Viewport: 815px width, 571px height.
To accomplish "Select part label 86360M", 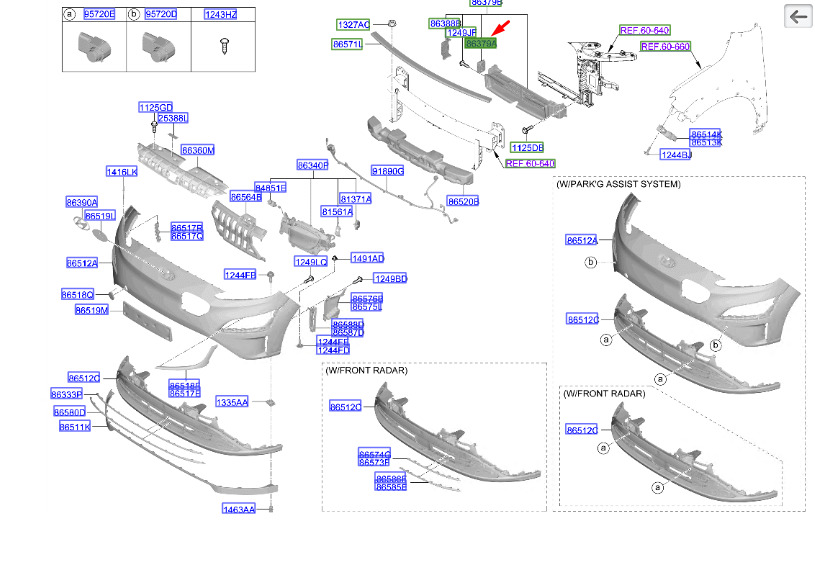I will pyautogui.click(x=198, y=150).
